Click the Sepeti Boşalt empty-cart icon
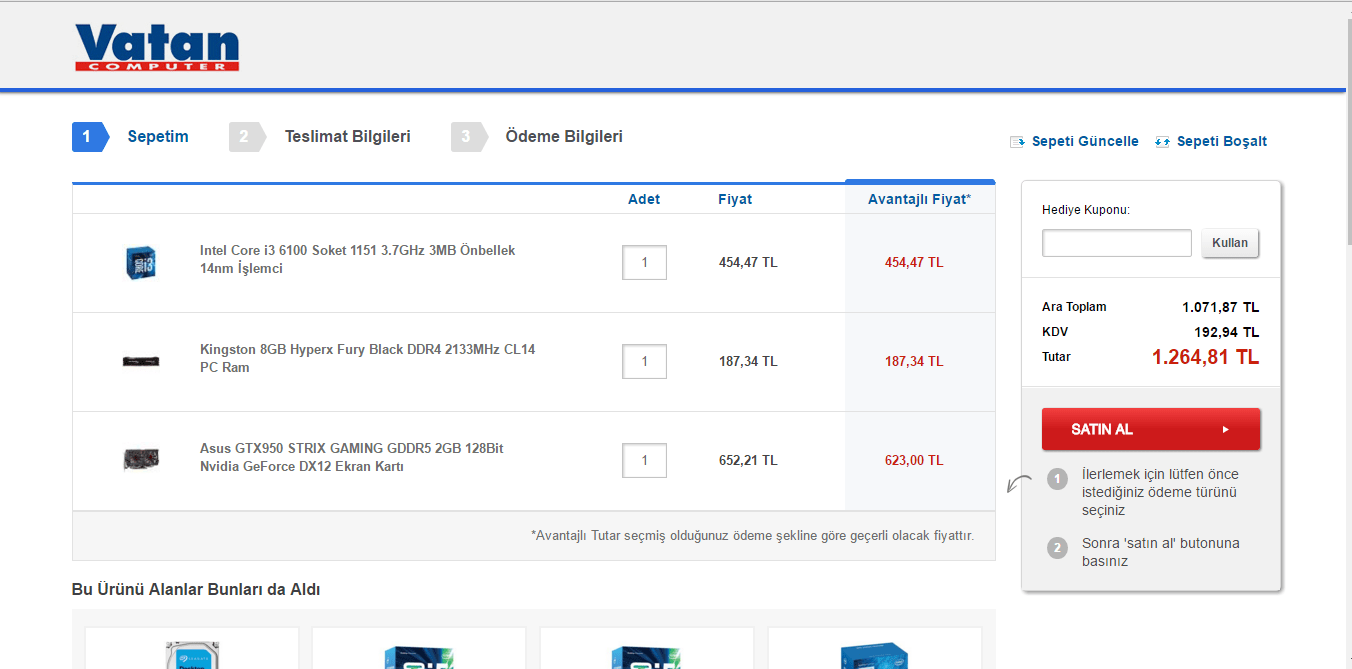This screenshot has width=1352, height=669. pyautogui.click(x=1162, y=142)
